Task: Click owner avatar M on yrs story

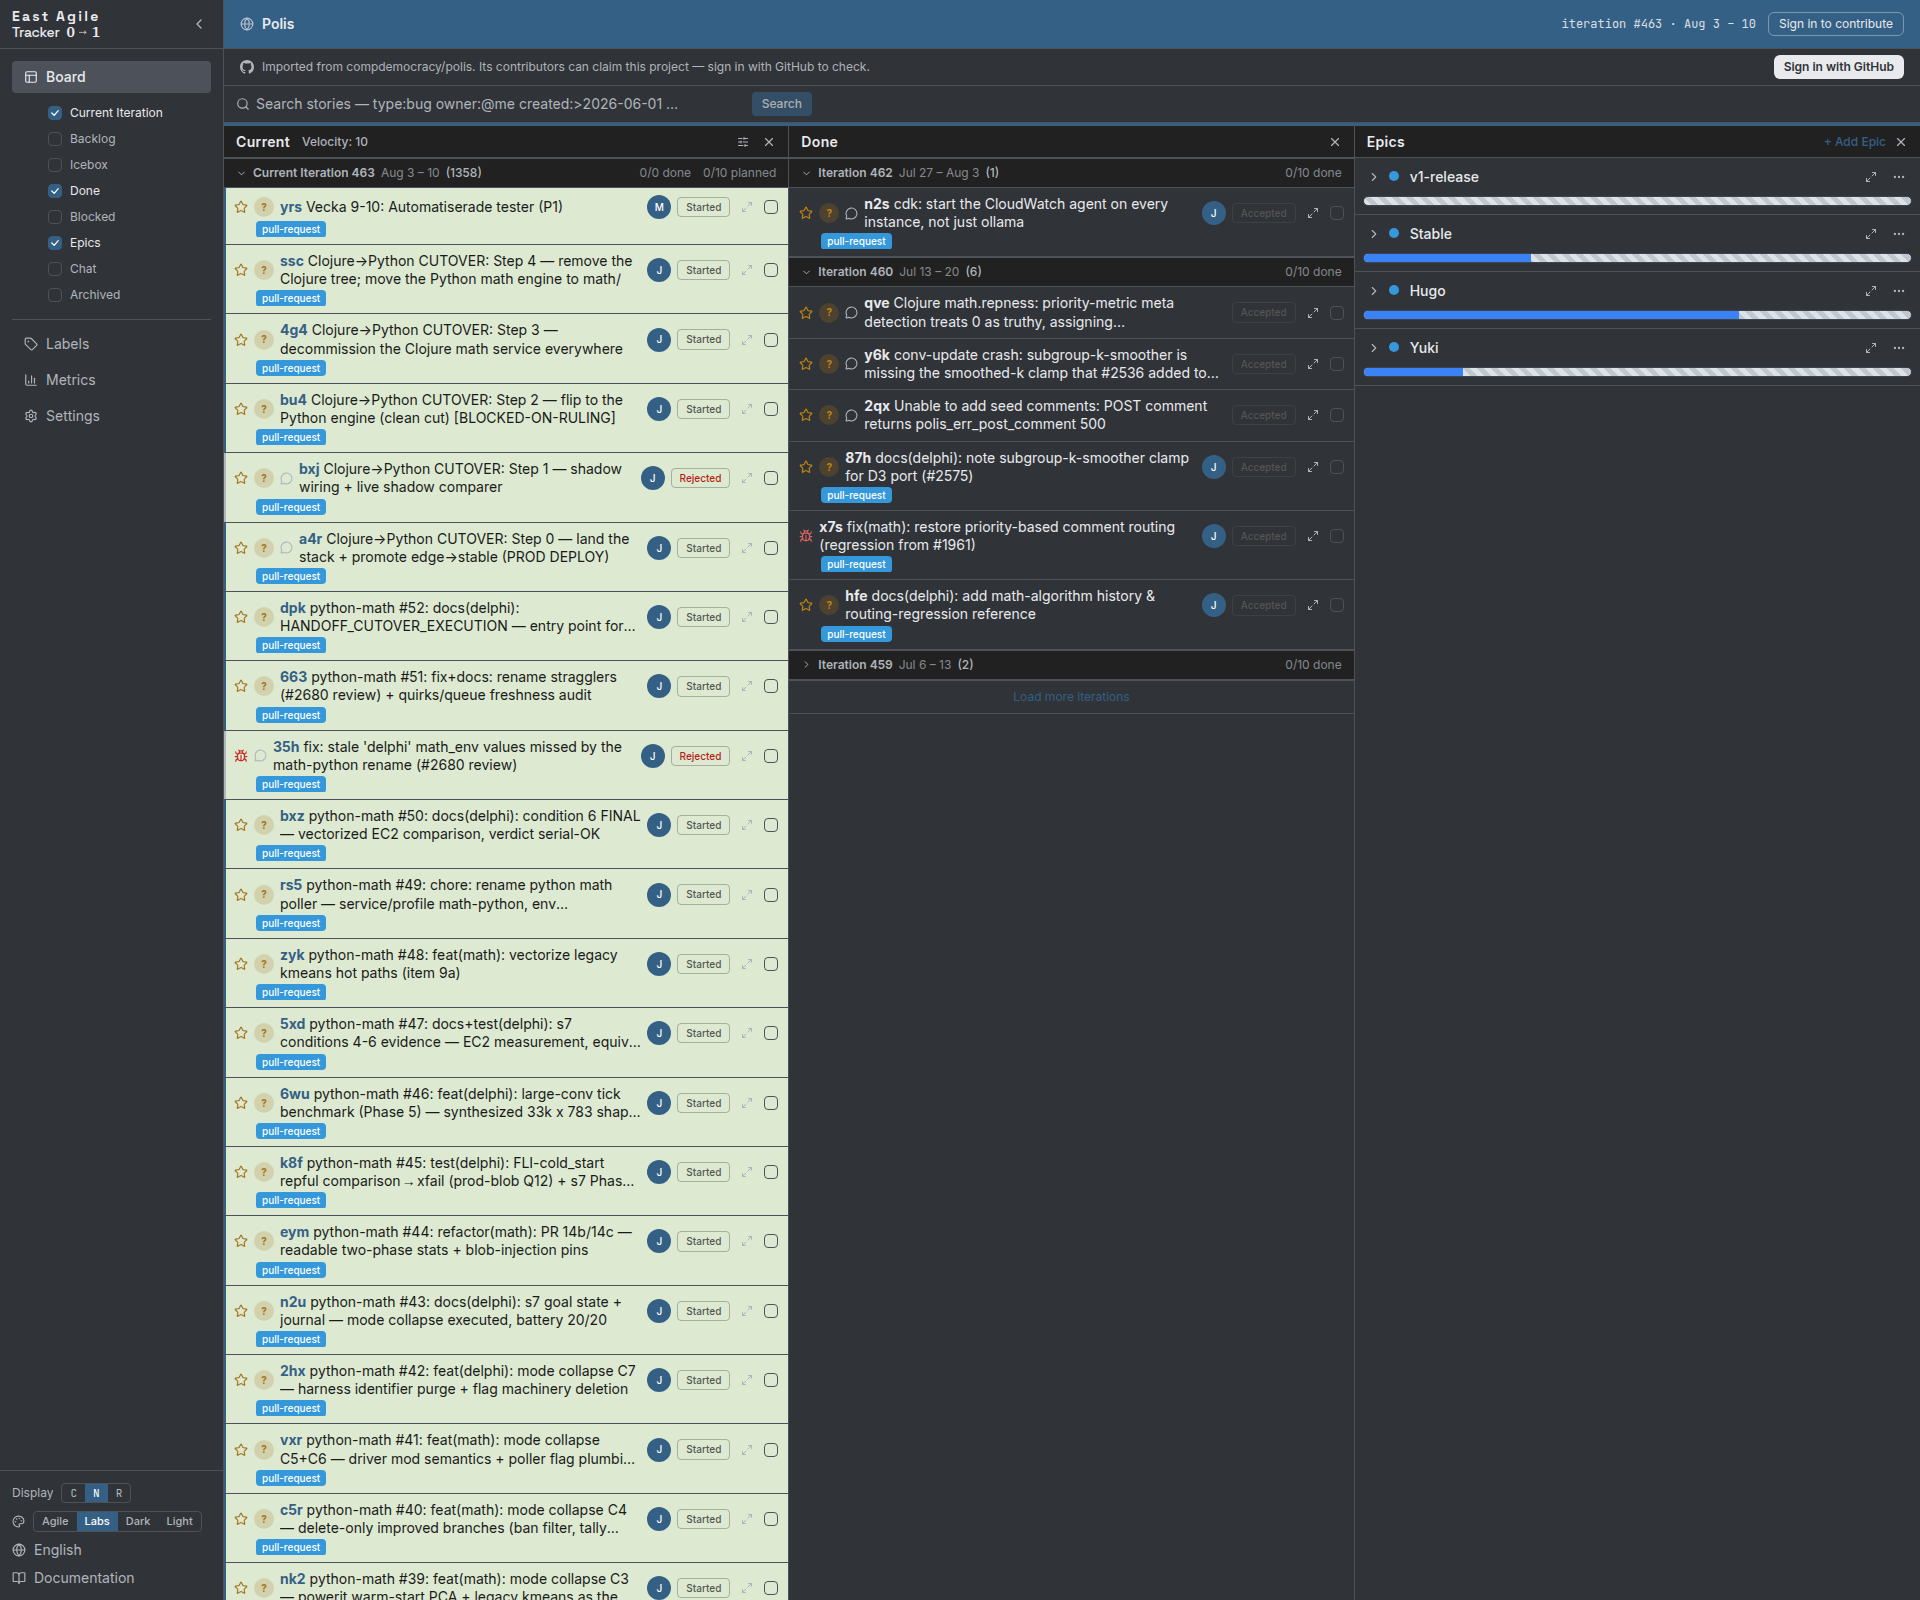Action: coord(659,207)
